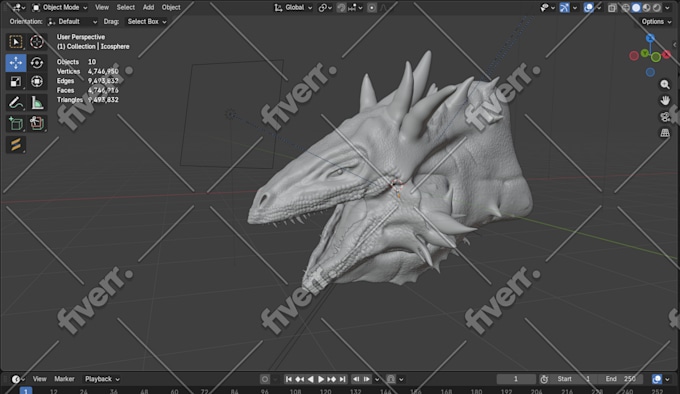This screenshot has height=394, width=680.
Task: Click the frame 1 playhead marker
Action: (x=26, y=391)
